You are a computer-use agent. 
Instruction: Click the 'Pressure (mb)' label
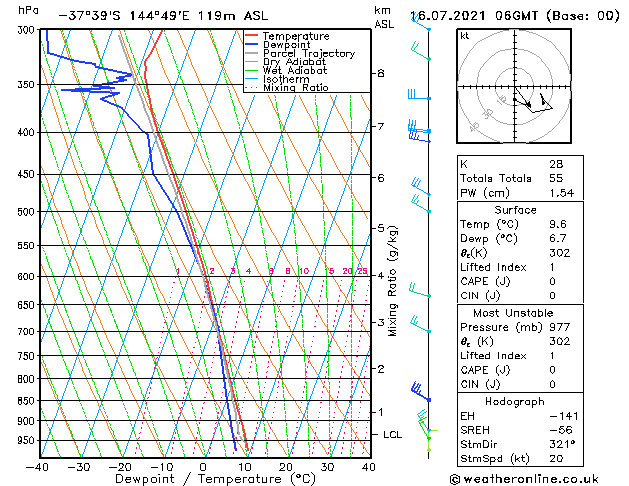[x=502, y=327]
